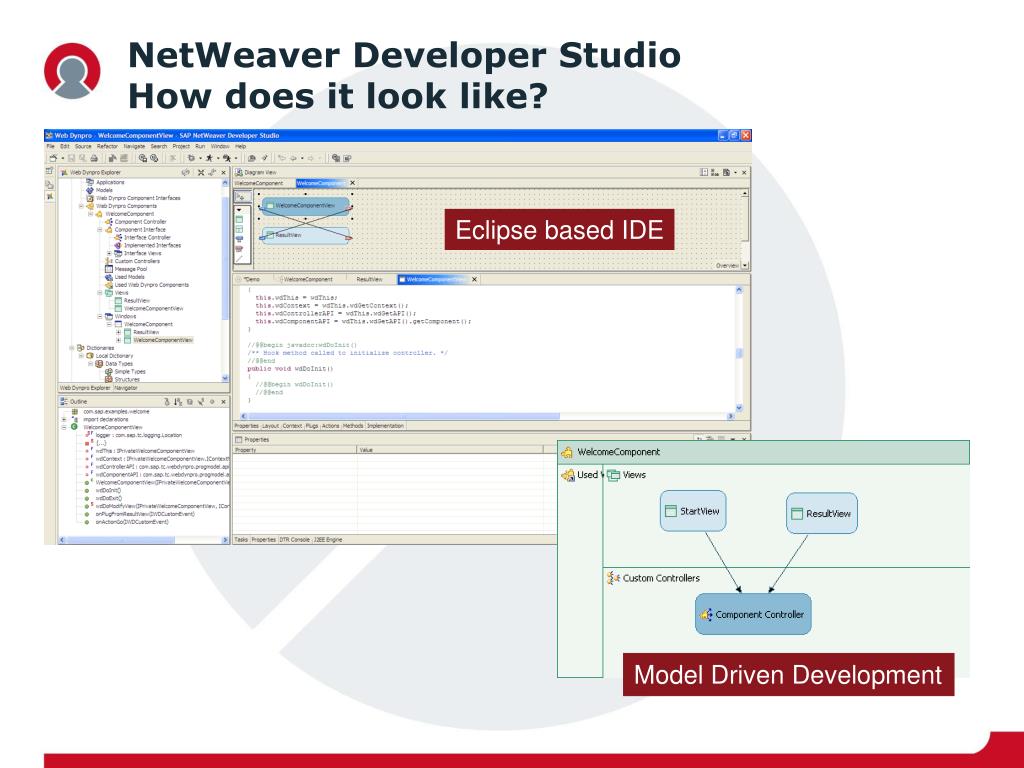Close the Outline panel
Image resolution: width=1024 pixels, height=768 pixels.
click(x=223, y=402)
